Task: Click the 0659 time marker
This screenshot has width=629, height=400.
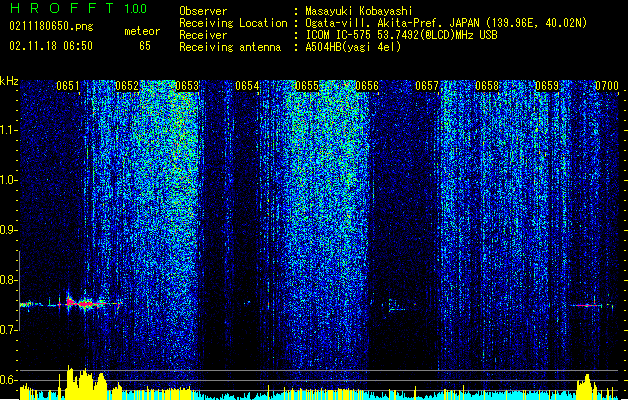Action: click(x=547, y=86)
